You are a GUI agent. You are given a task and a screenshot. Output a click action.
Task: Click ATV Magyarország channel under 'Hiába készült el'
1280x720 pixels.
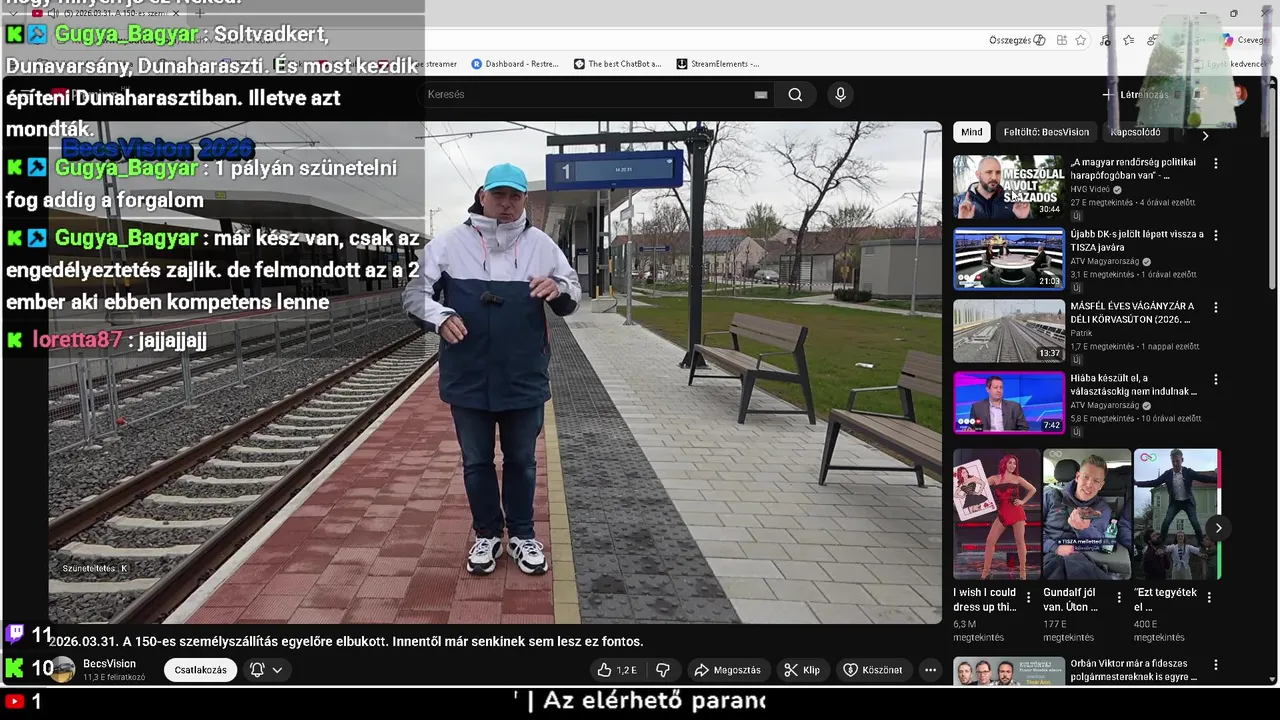coord(1105,405)
